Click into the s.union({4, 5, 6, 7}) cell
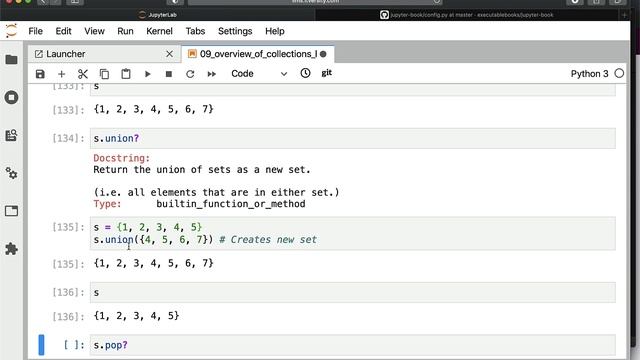The height and width of the screenshot is (360, 640). point(353,233)
